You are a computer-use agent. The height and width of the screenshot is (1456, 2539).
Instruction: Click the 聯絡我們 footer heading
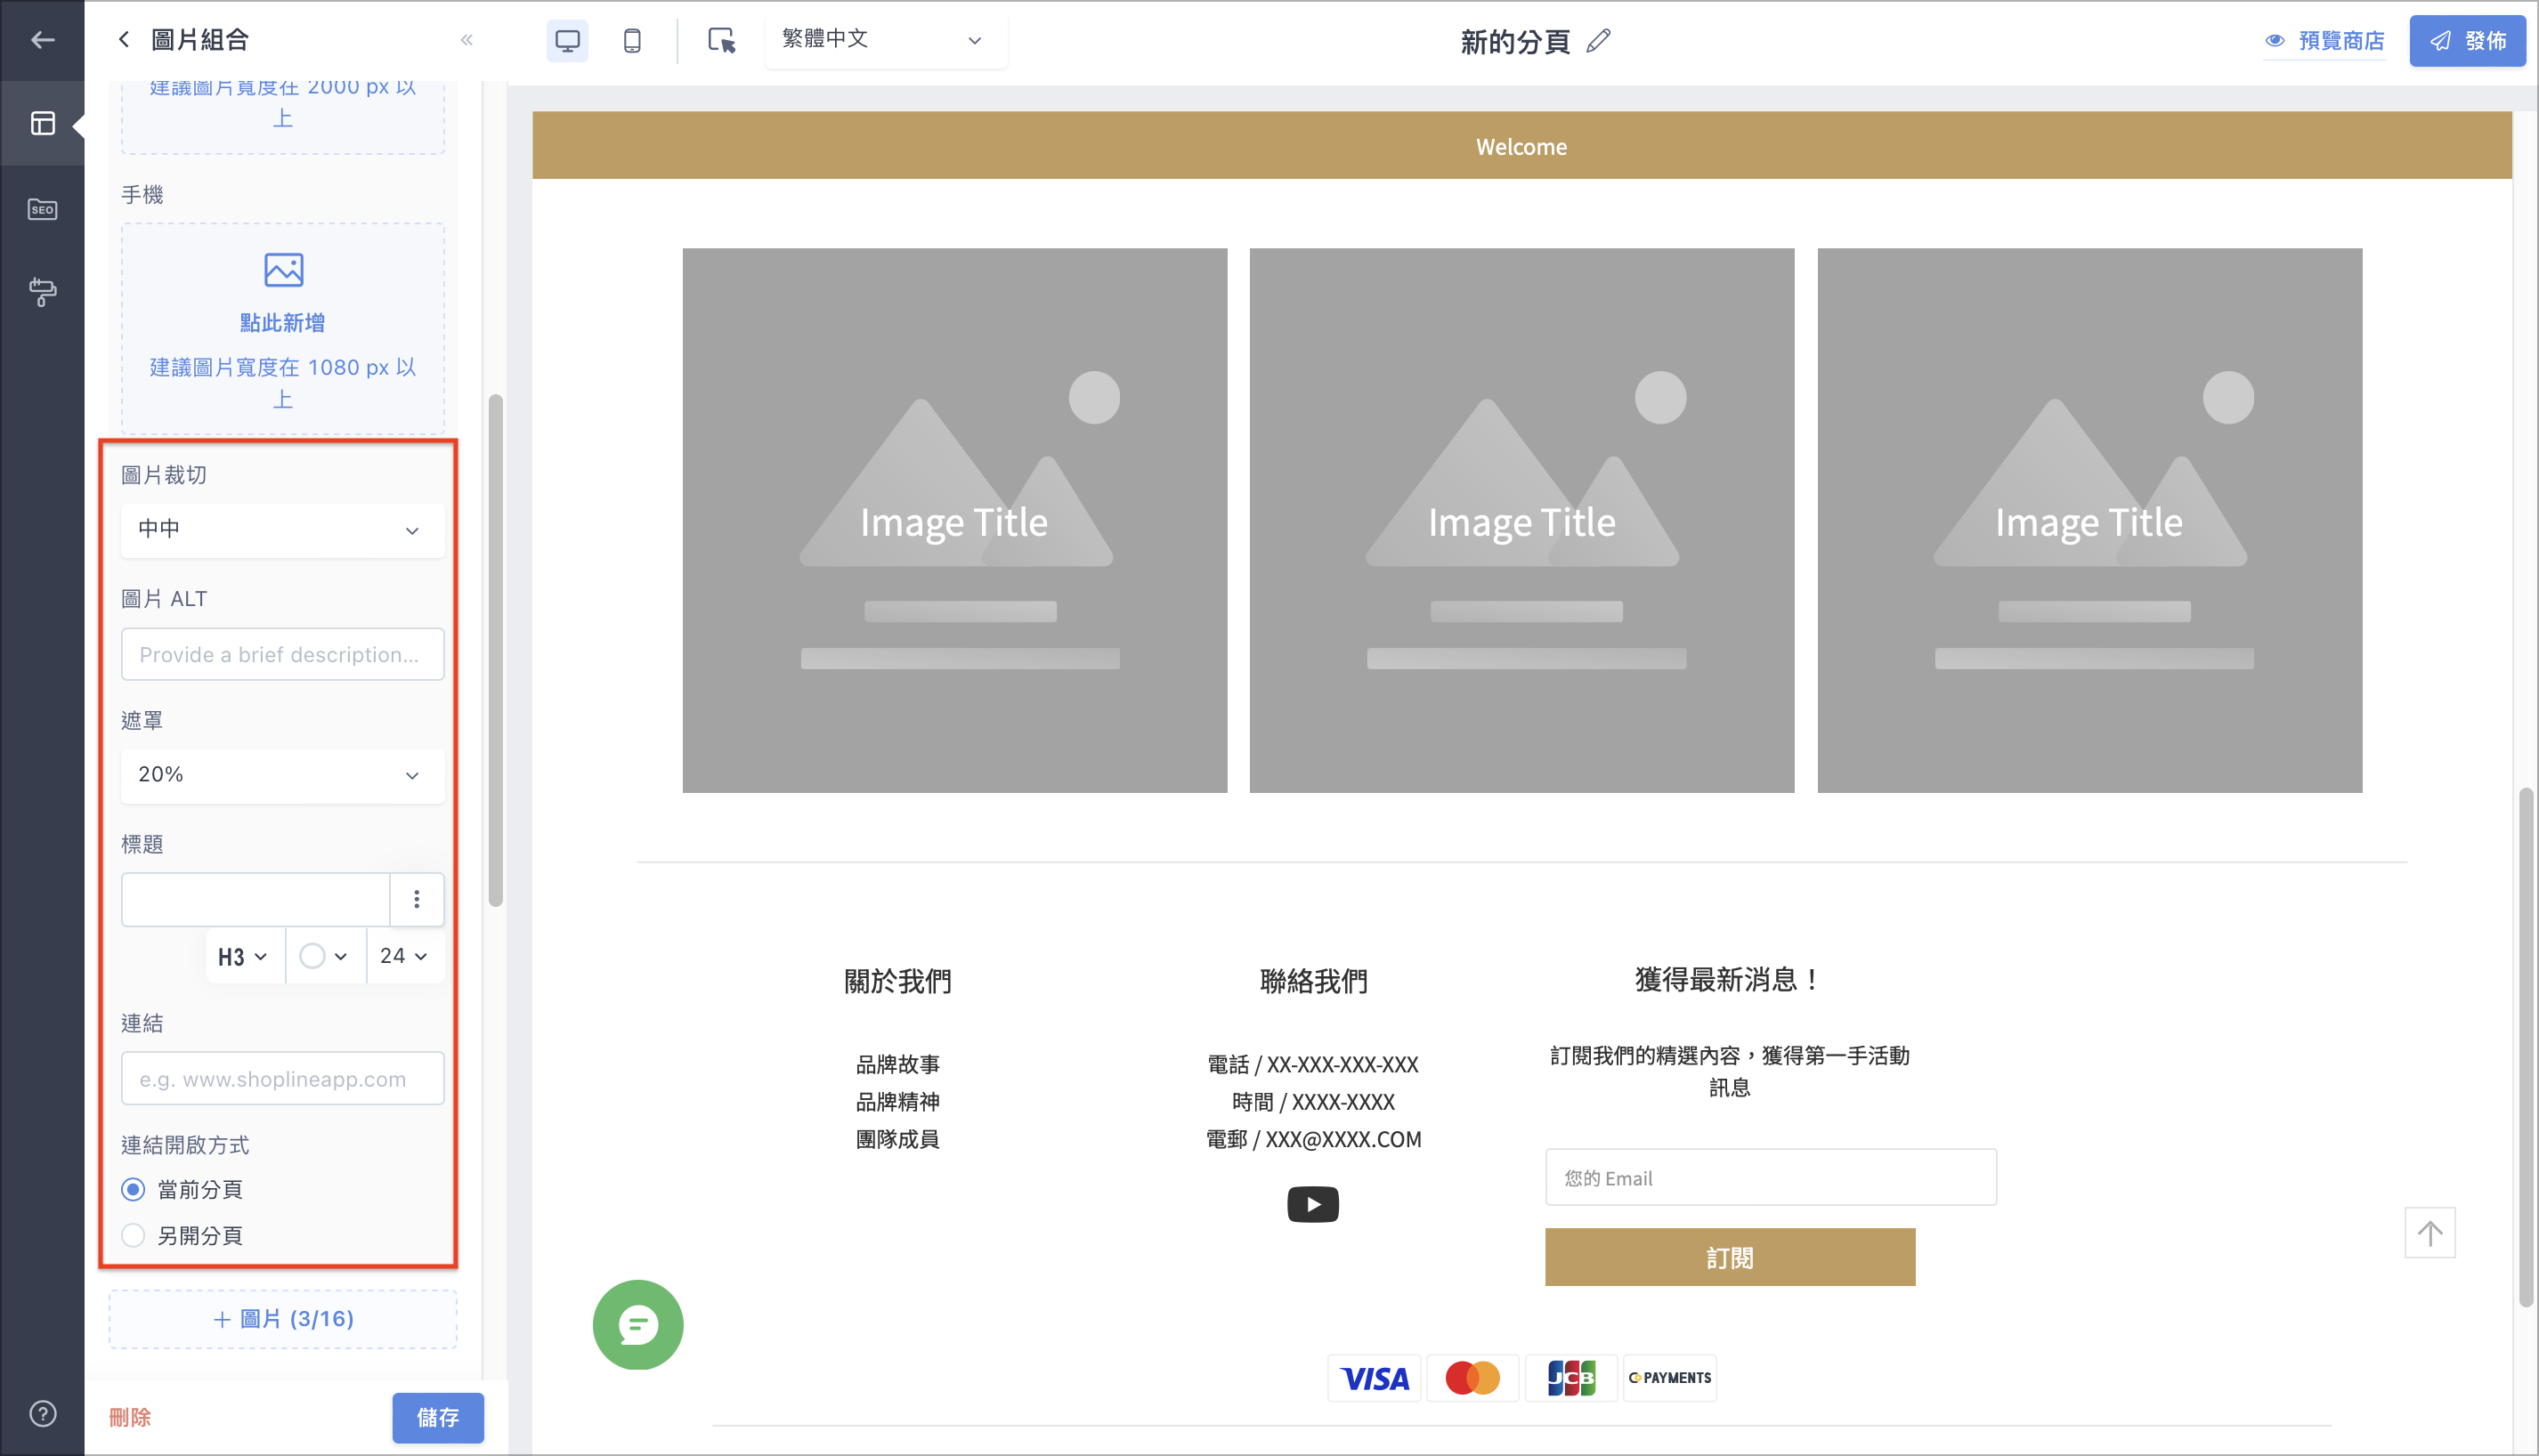click(1313, 981)
